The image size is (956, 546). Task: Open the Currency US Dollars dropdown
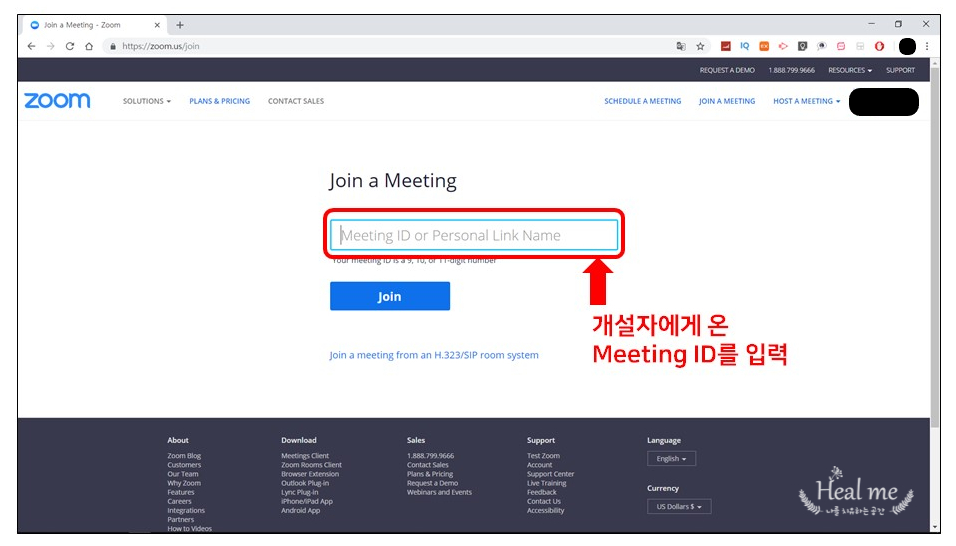[679, 506]
